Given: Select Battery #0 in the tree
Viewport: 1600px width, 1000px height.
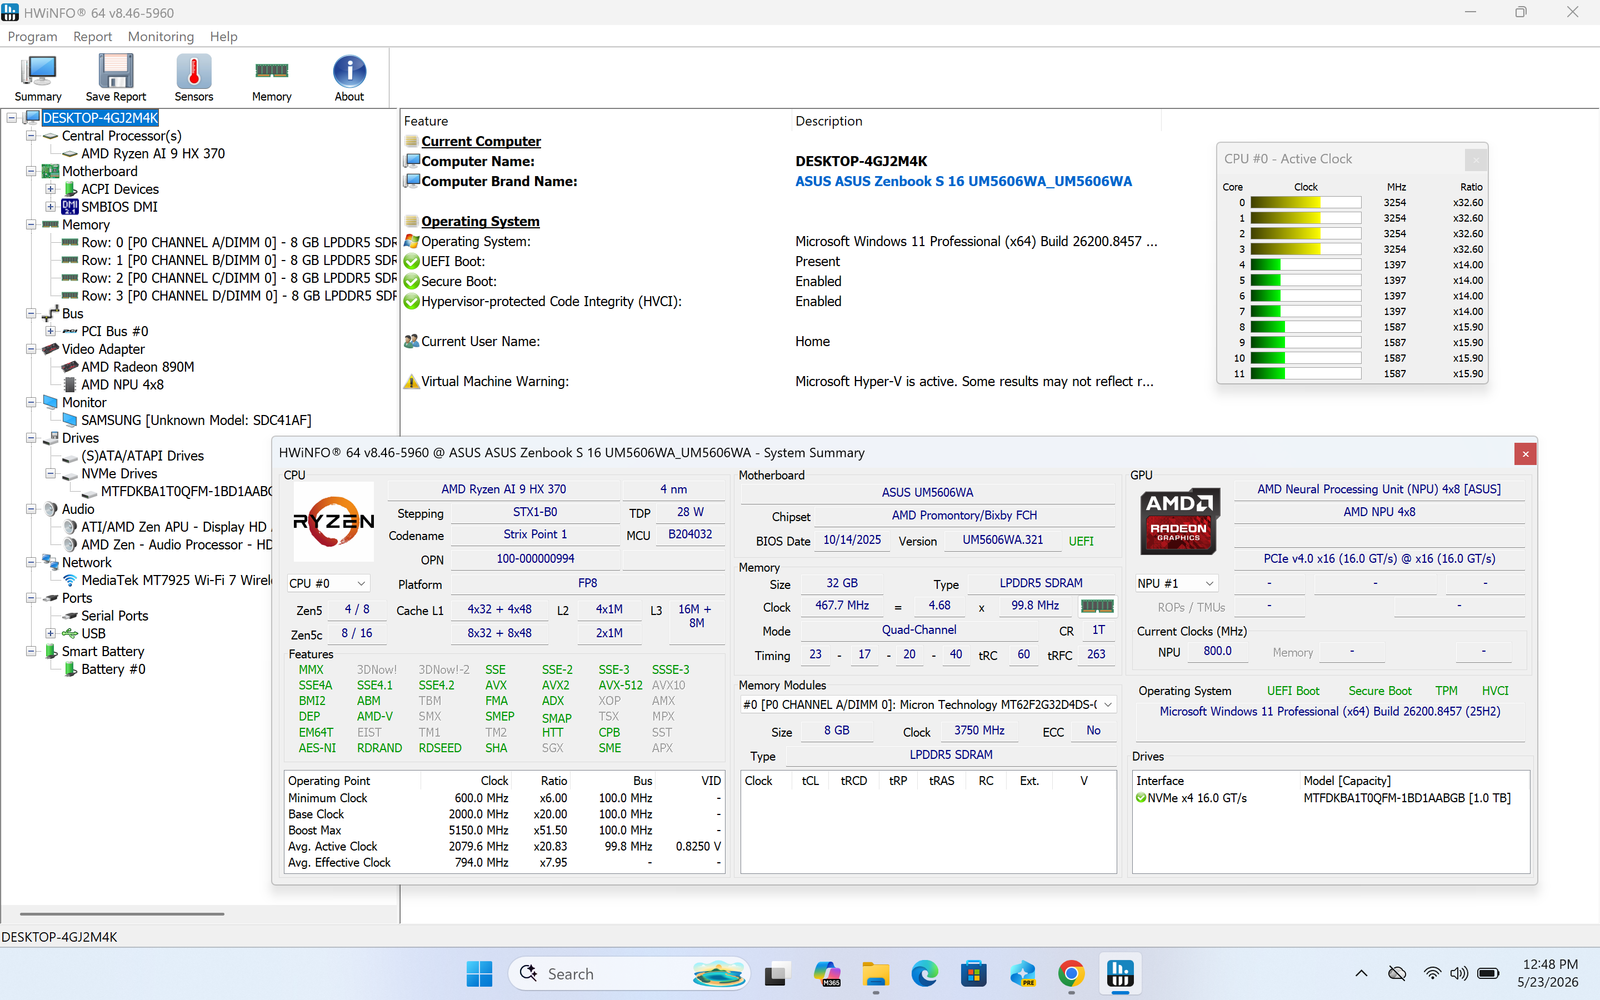Looking at the screenshot, I should 113,669.
